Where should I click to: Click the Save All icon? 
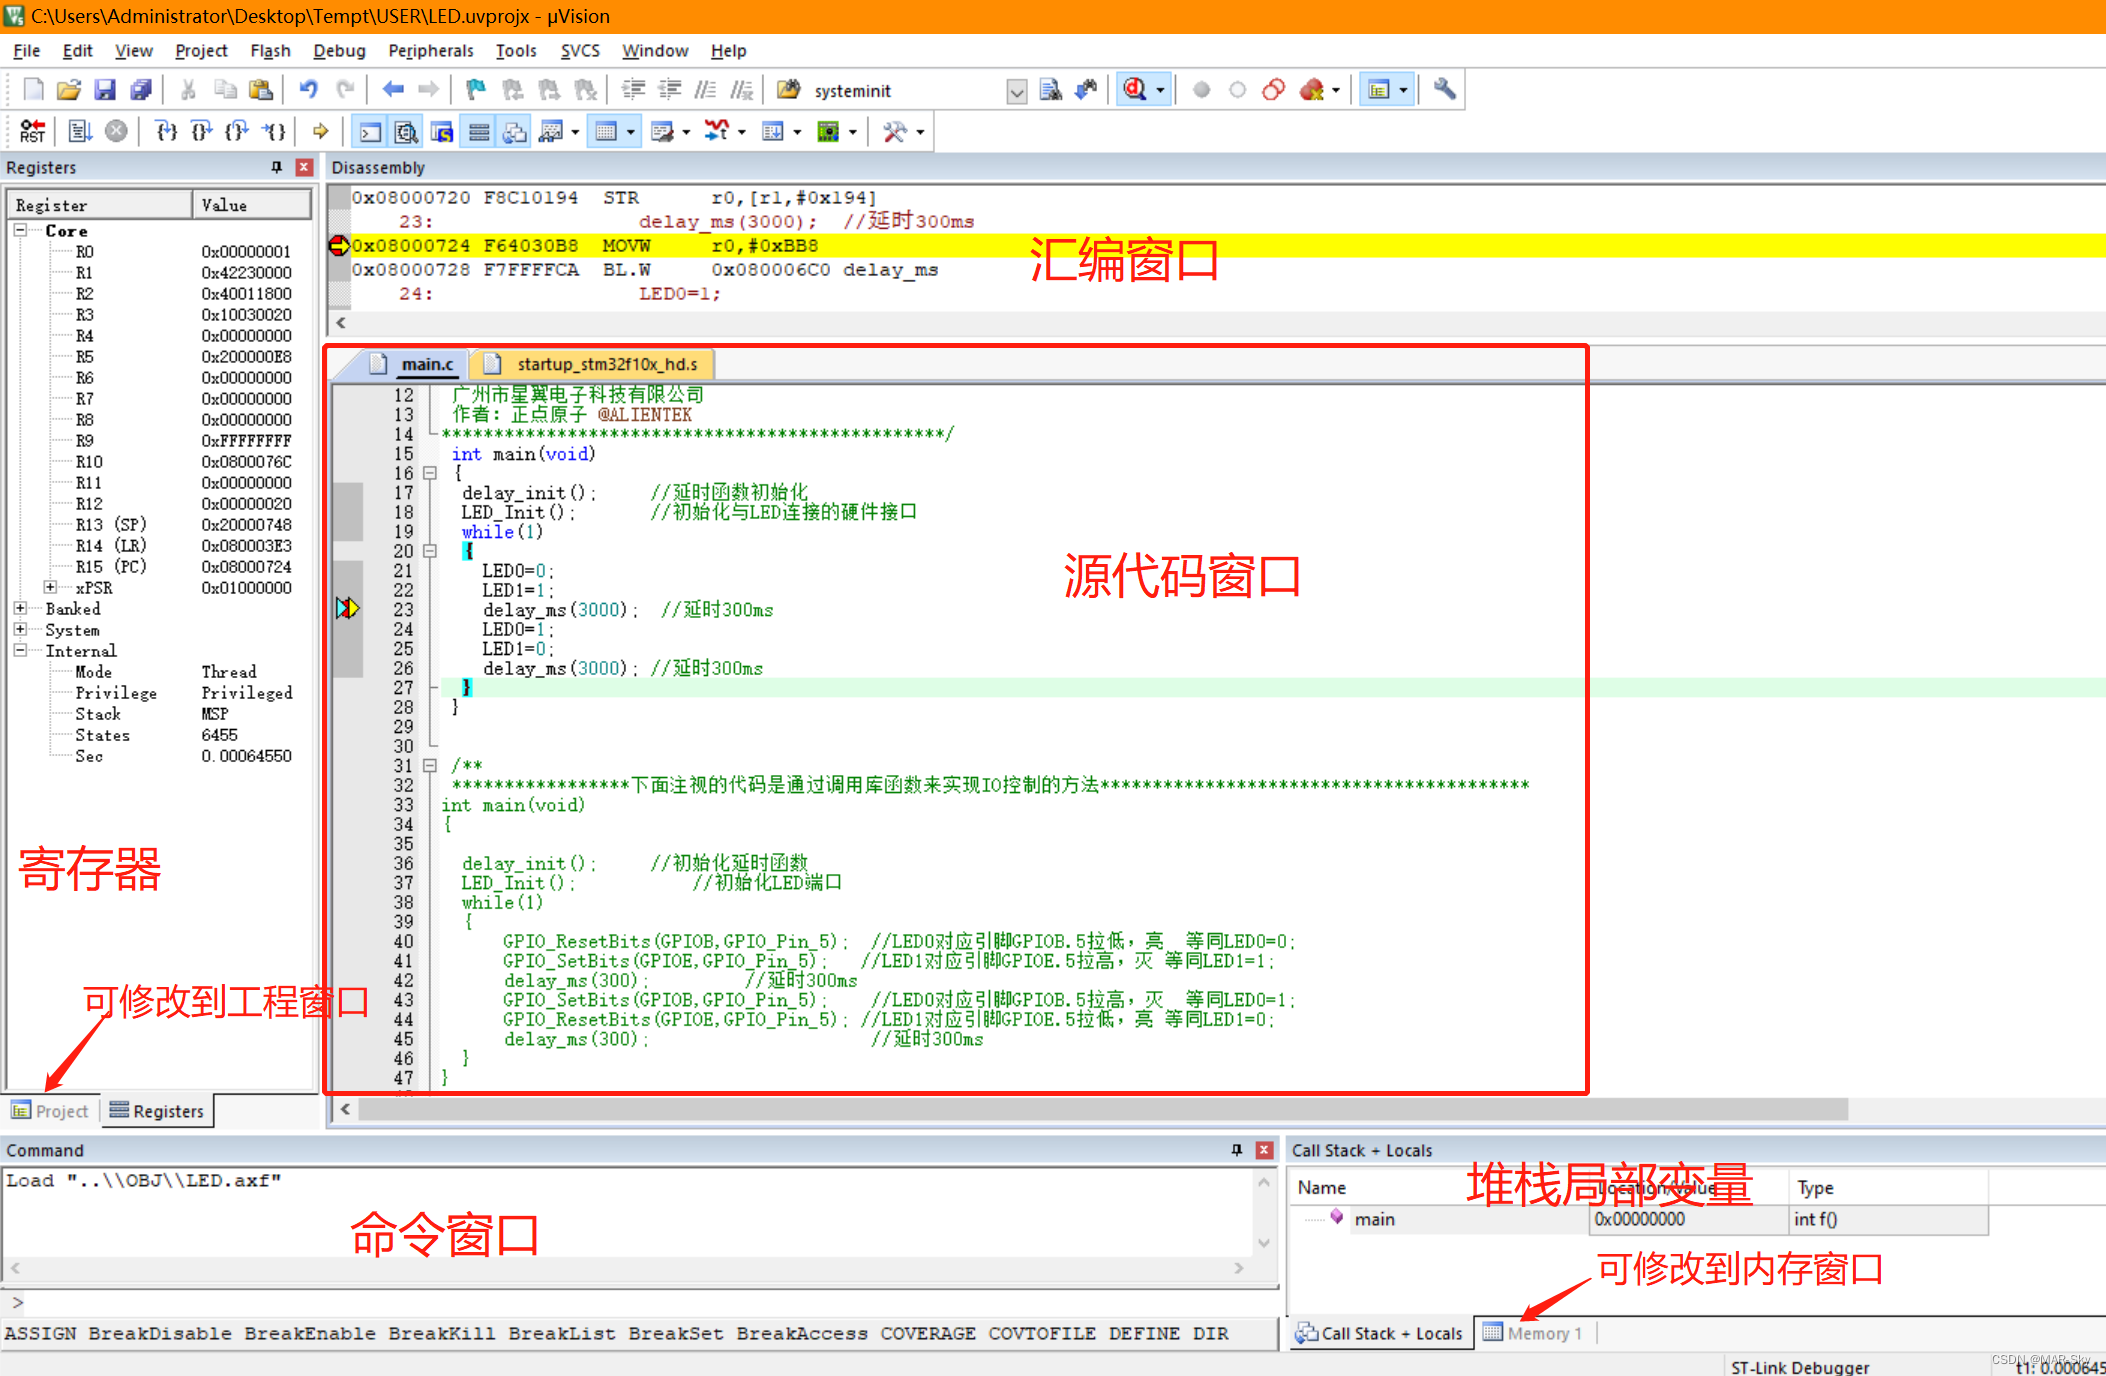coord(141,90)
